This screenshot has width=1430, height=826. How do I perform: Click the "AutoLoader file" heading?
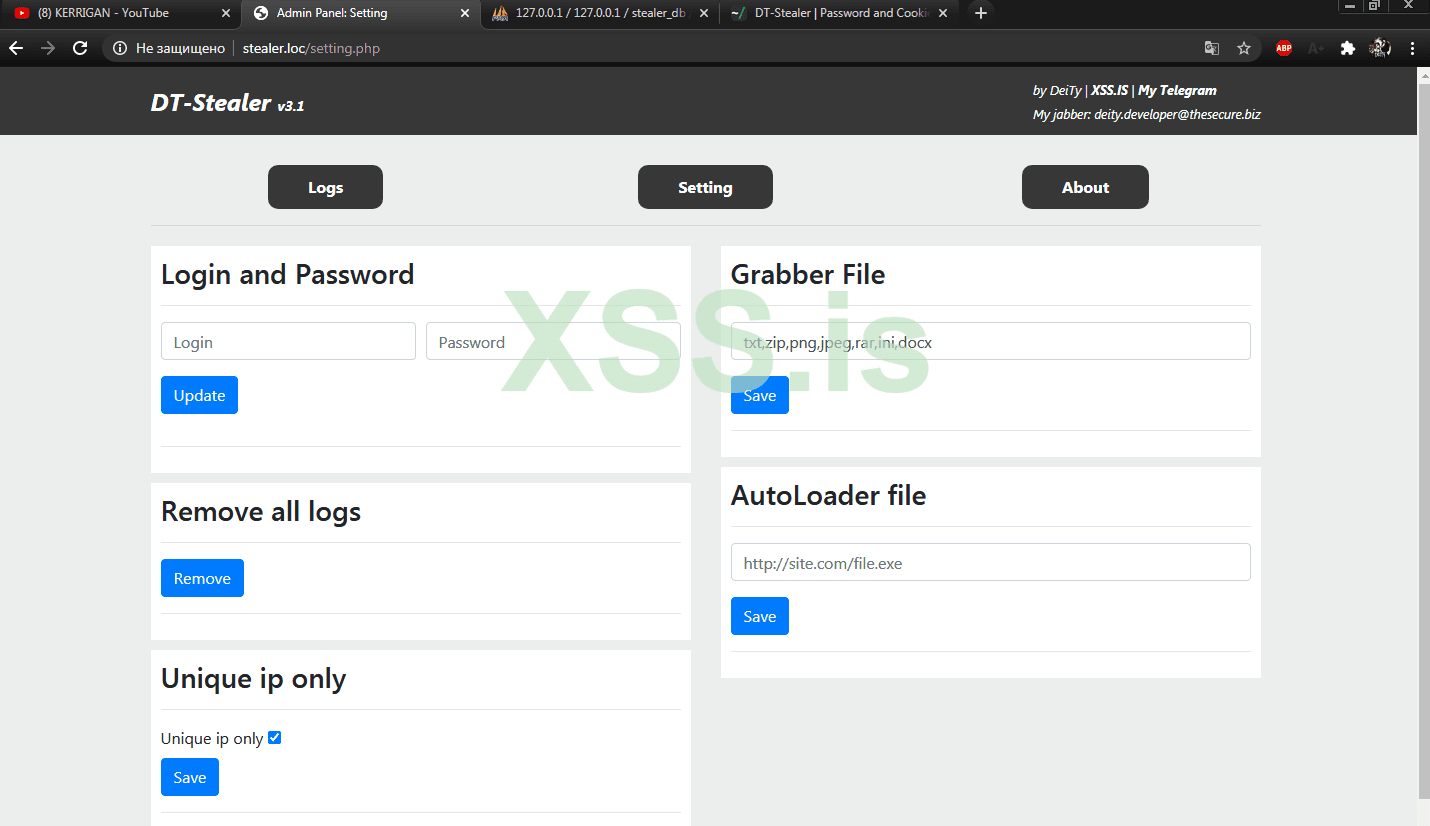[x=829, y=495]
